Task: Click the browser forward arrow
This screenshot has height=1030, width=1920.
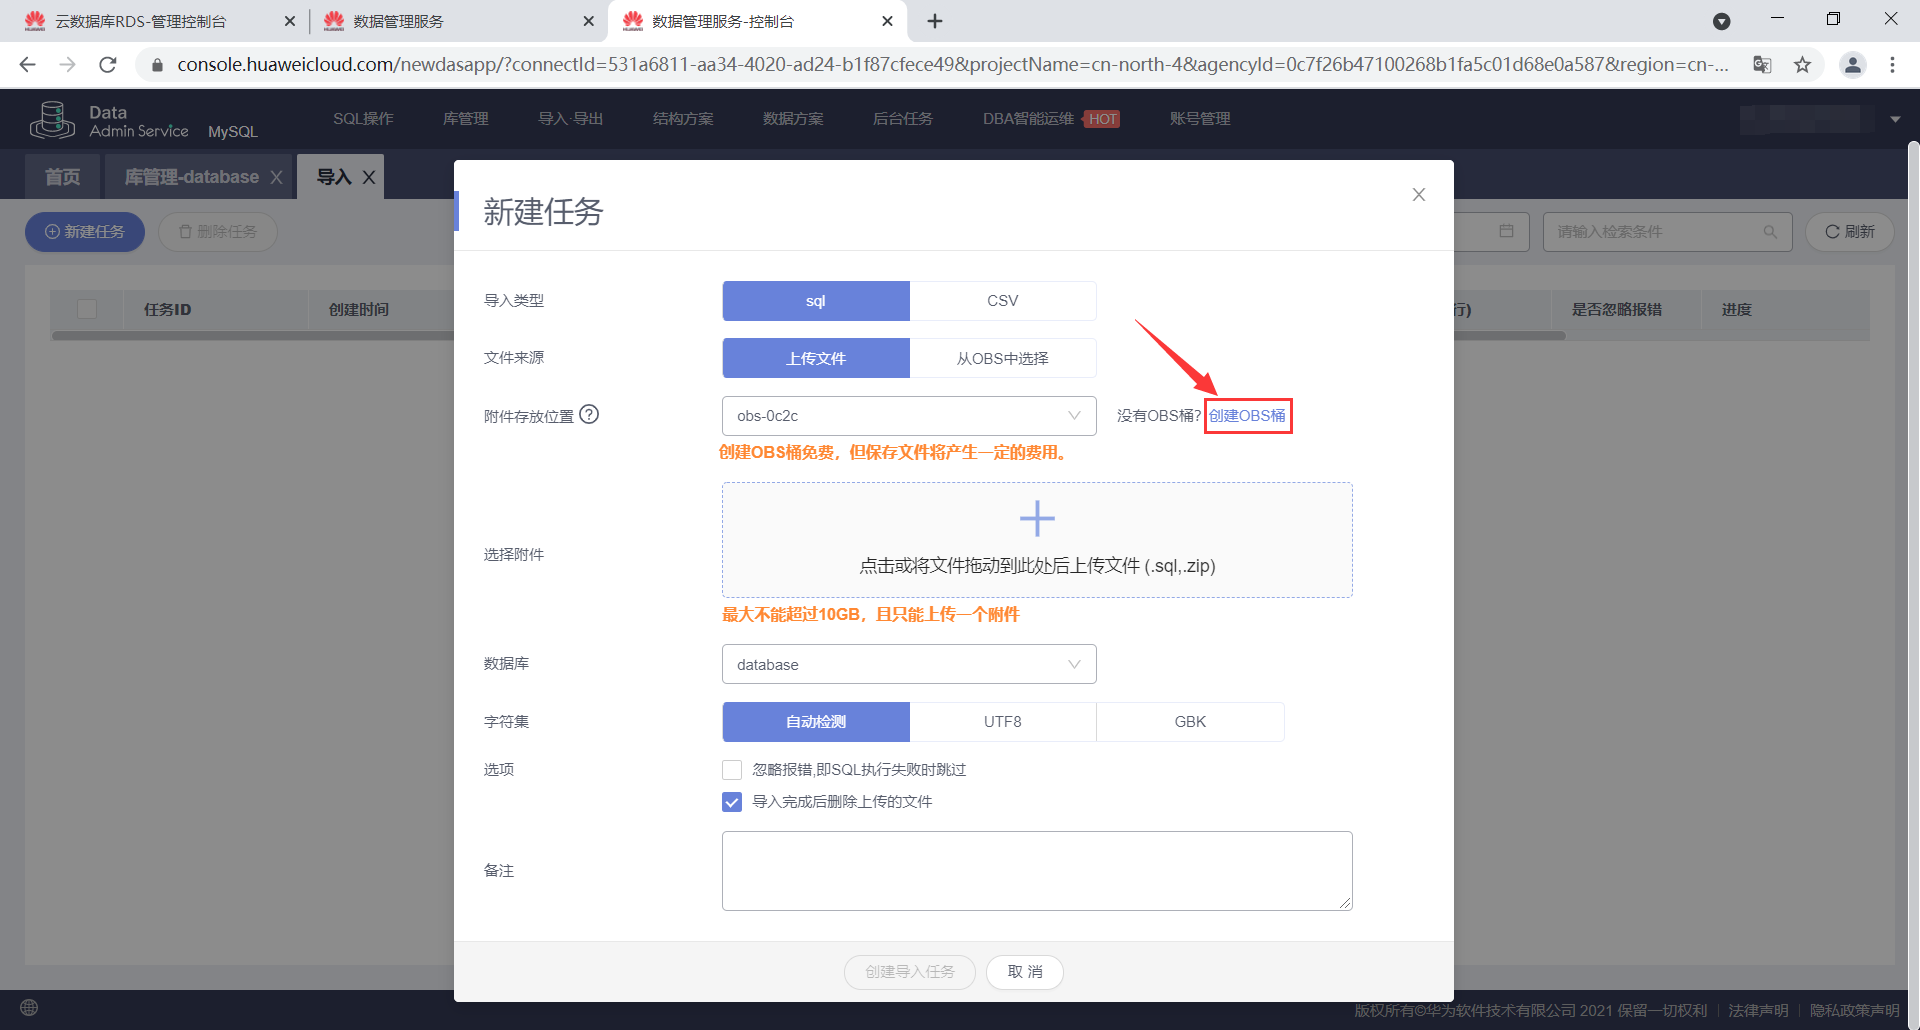Action: (x=67, y=64)
